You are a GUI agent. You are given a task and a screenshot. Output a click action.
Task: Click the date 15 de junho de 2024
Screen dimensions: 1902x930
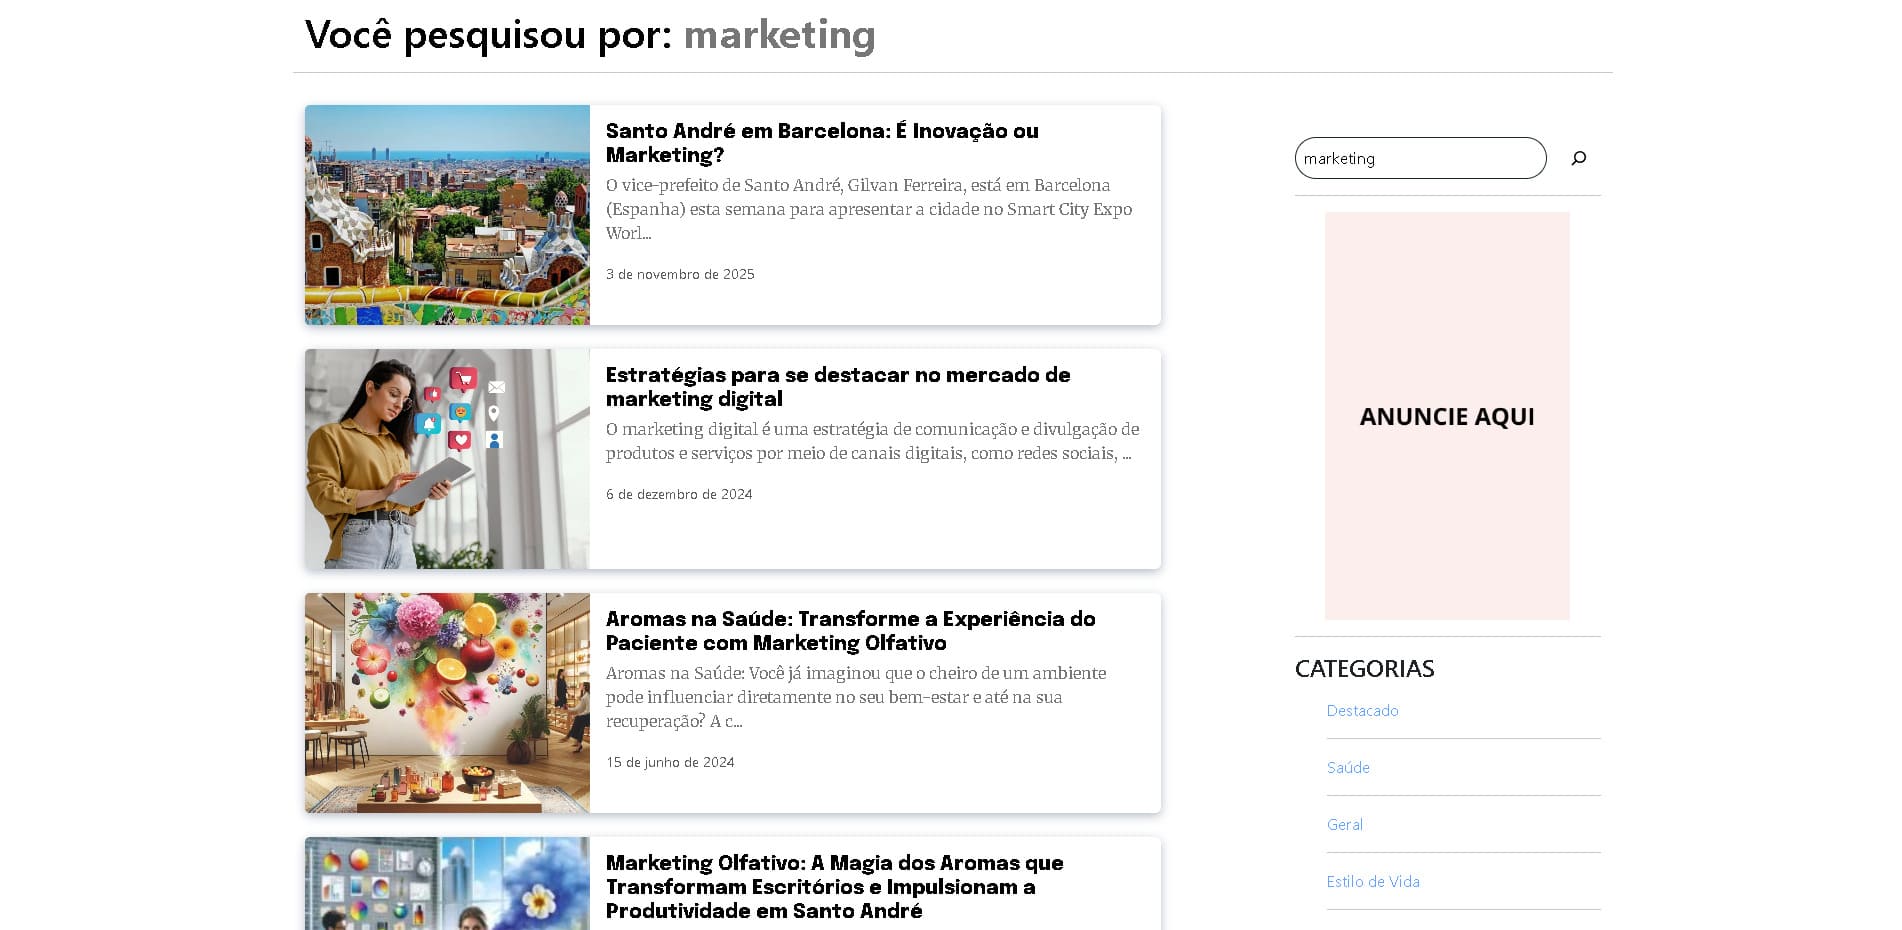[670, 762]
